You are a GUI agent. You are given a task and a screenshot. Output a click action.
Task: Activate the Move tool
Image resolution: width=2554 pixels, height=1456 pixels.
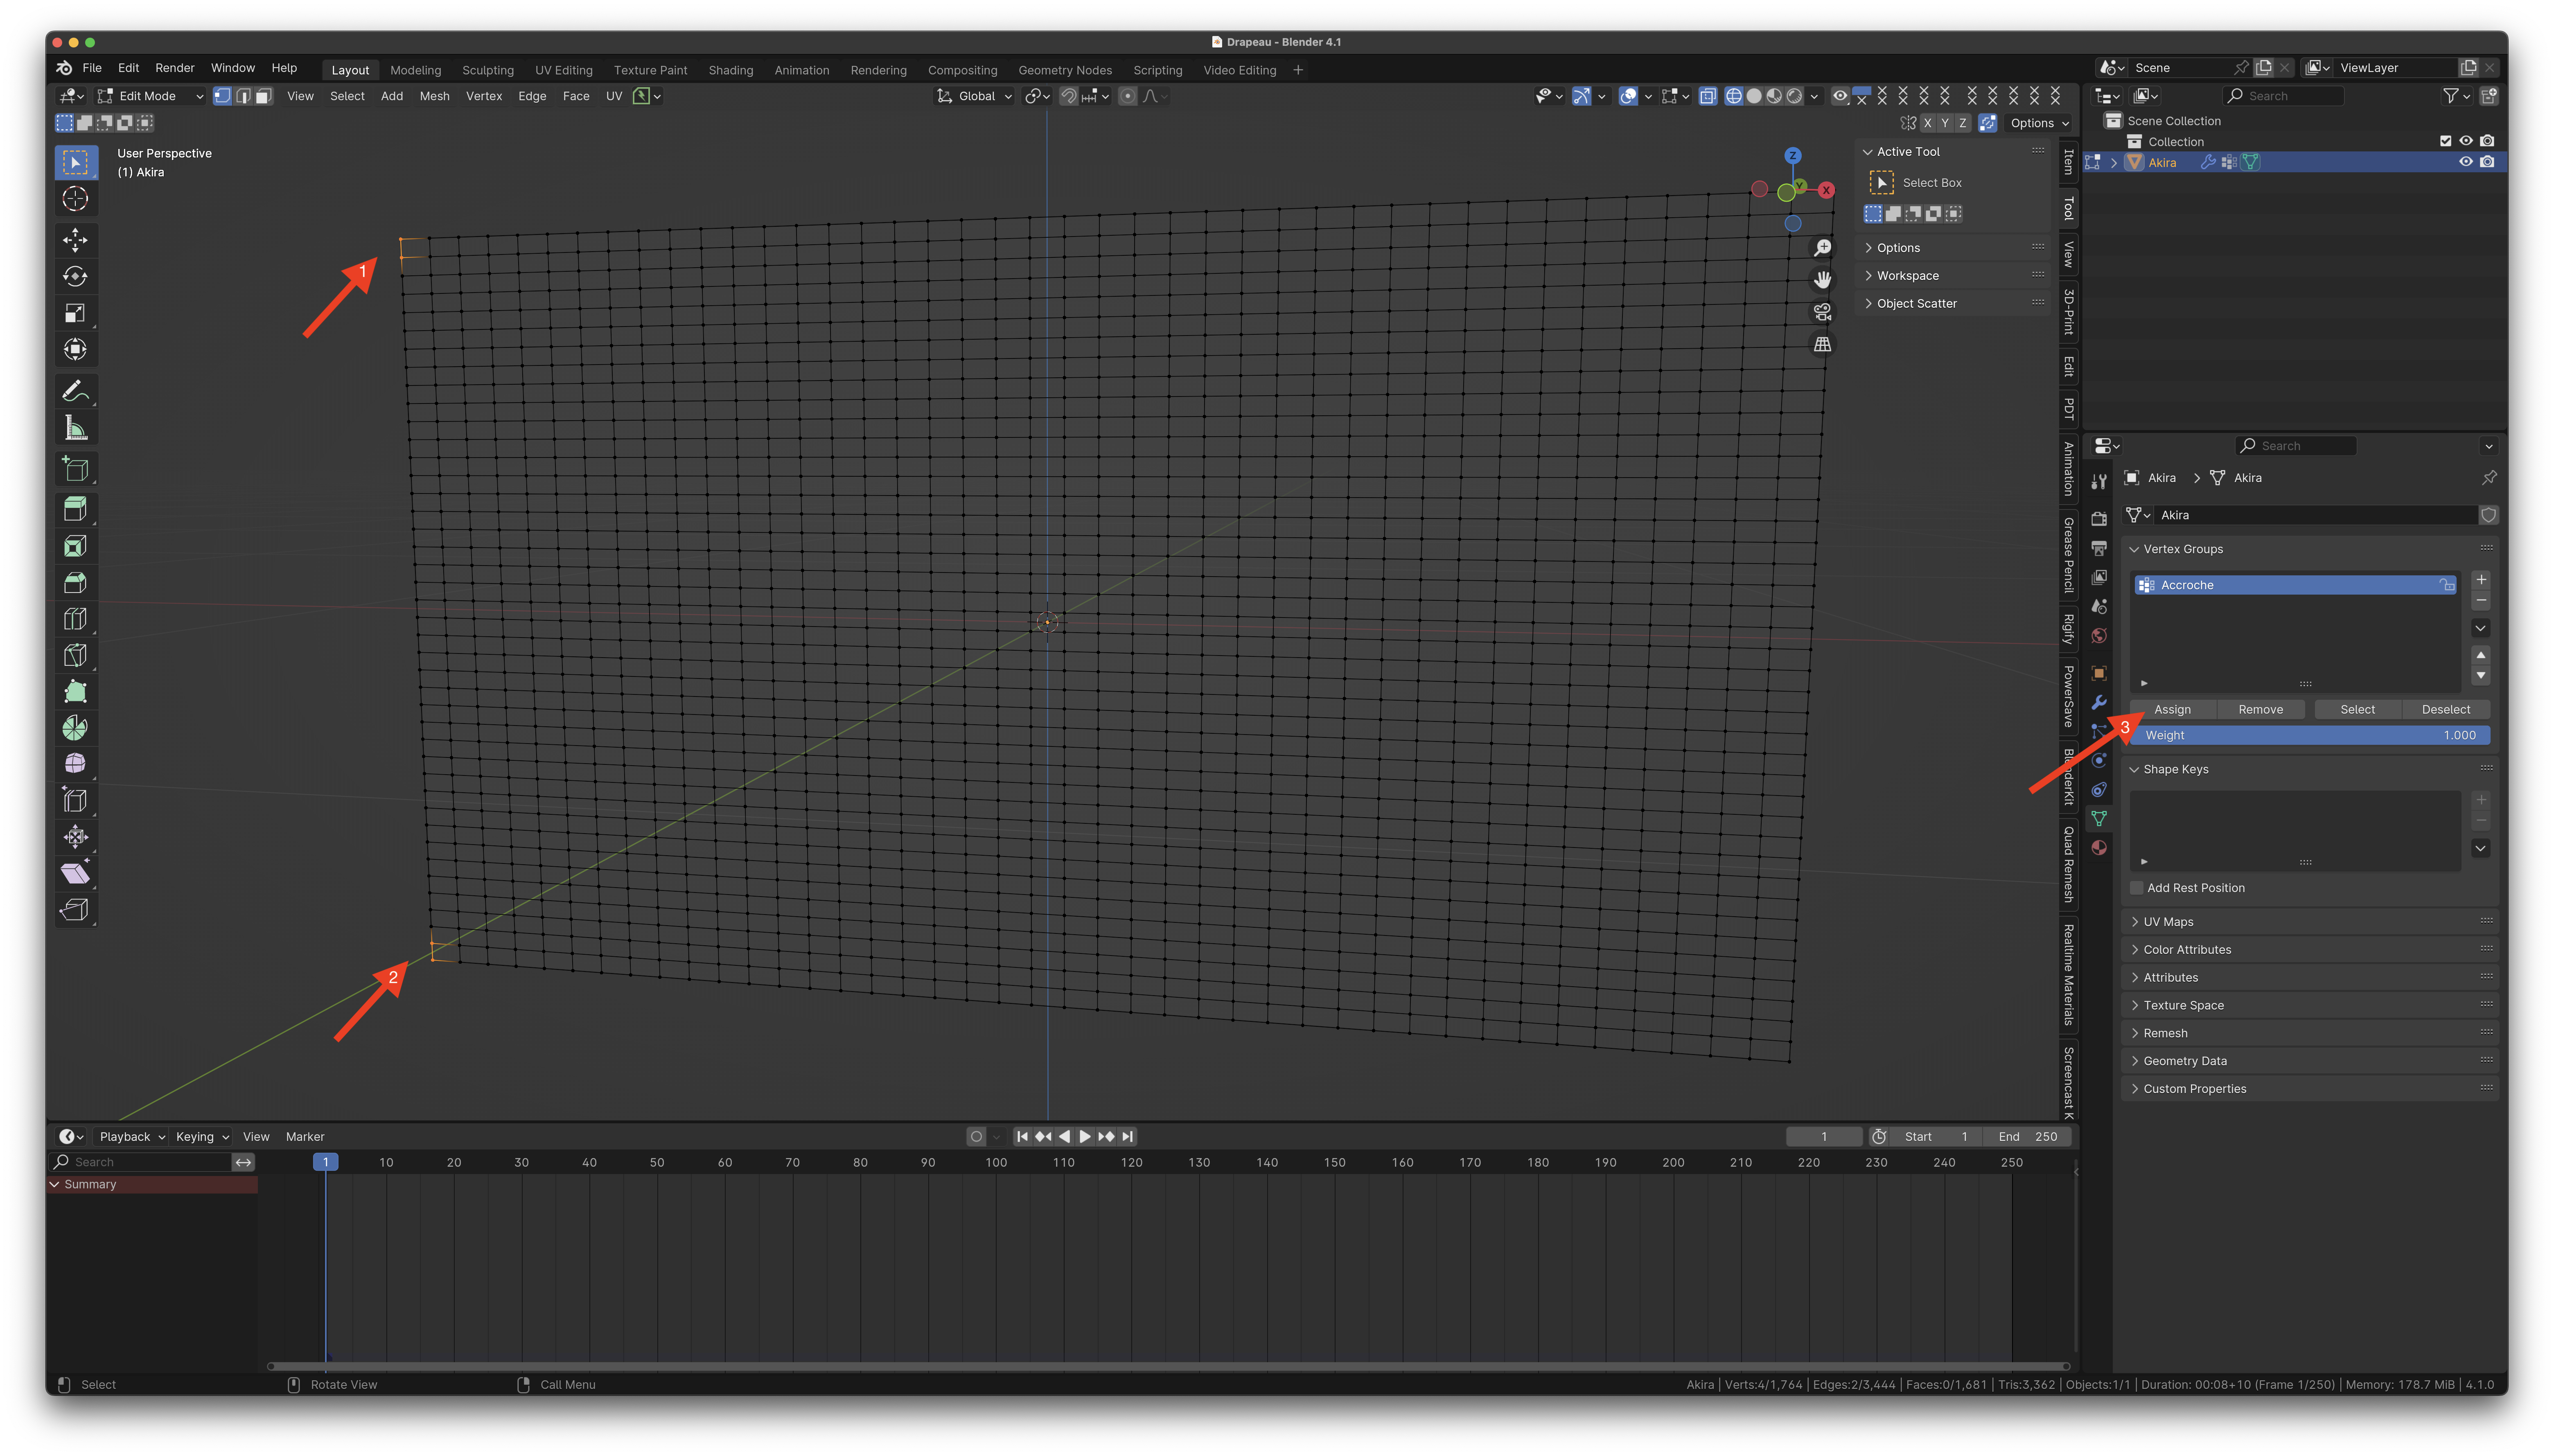75,240
